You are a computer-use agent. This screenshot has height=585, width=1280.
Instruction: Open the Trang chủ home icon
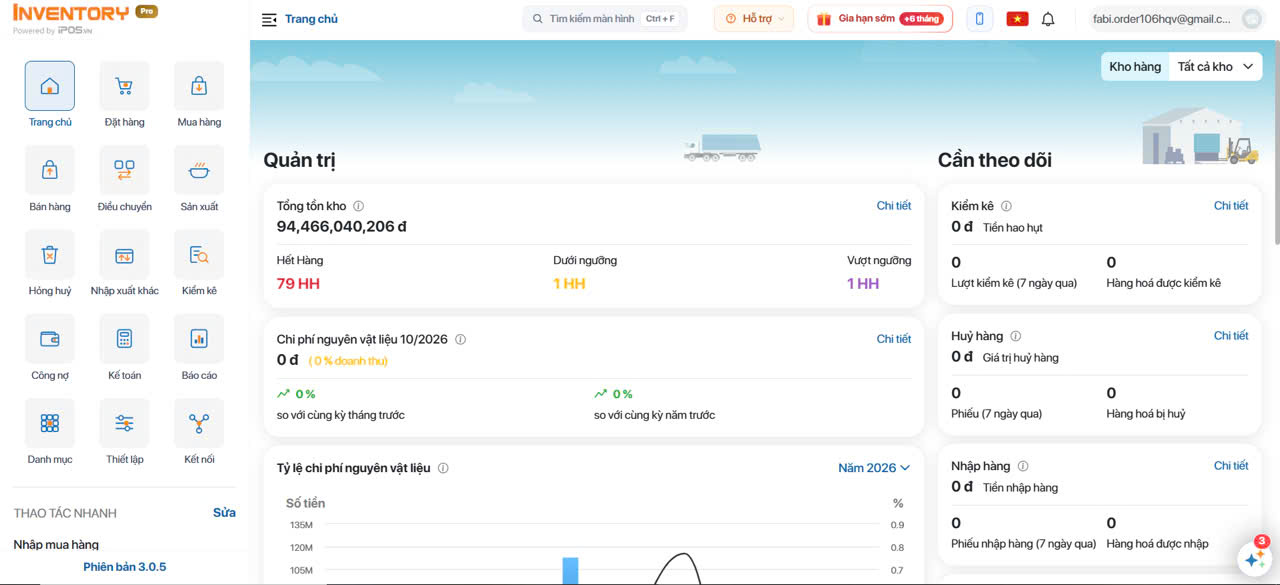point(49,86)
